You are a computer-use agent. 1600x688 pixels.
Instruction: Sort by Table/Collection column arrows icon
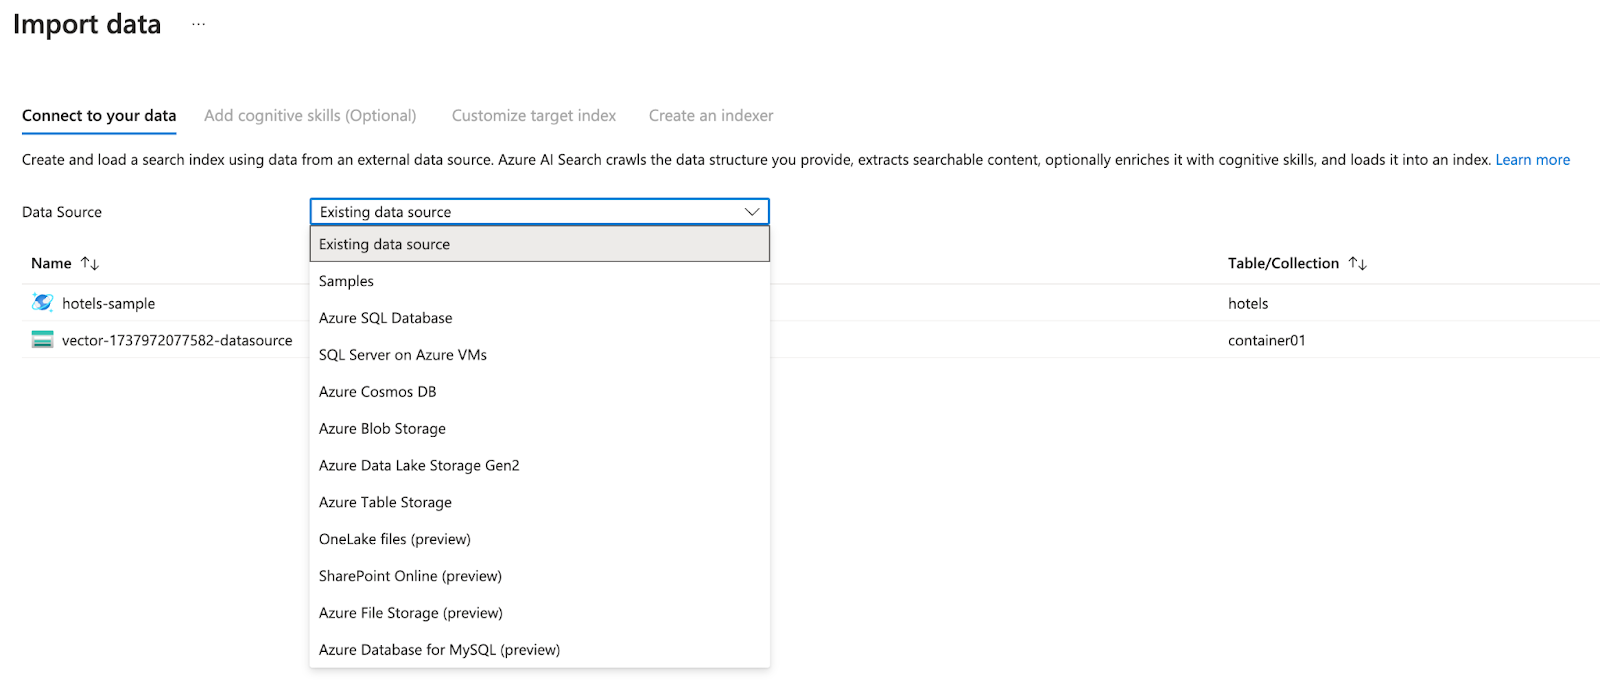tap(1357, 263)
